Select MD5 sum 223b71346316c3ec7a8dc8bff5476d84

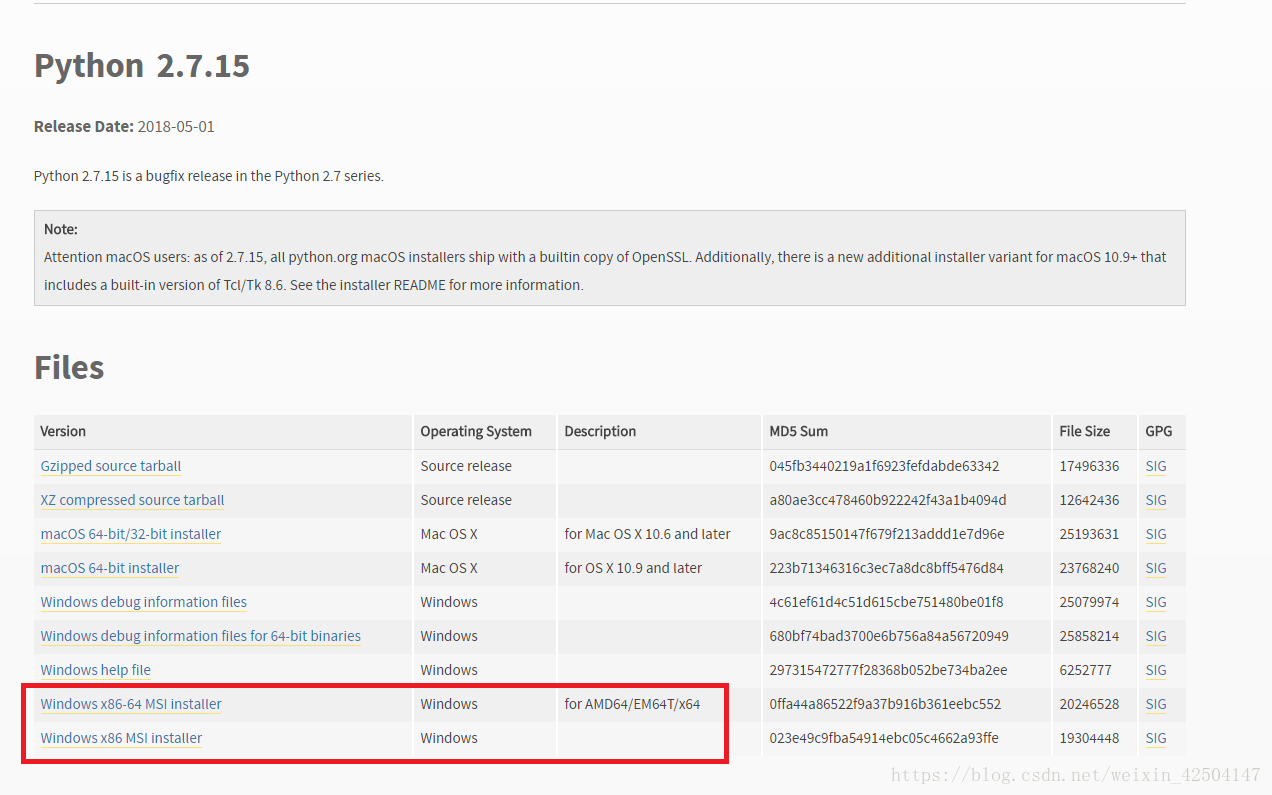tap(886, 568)
